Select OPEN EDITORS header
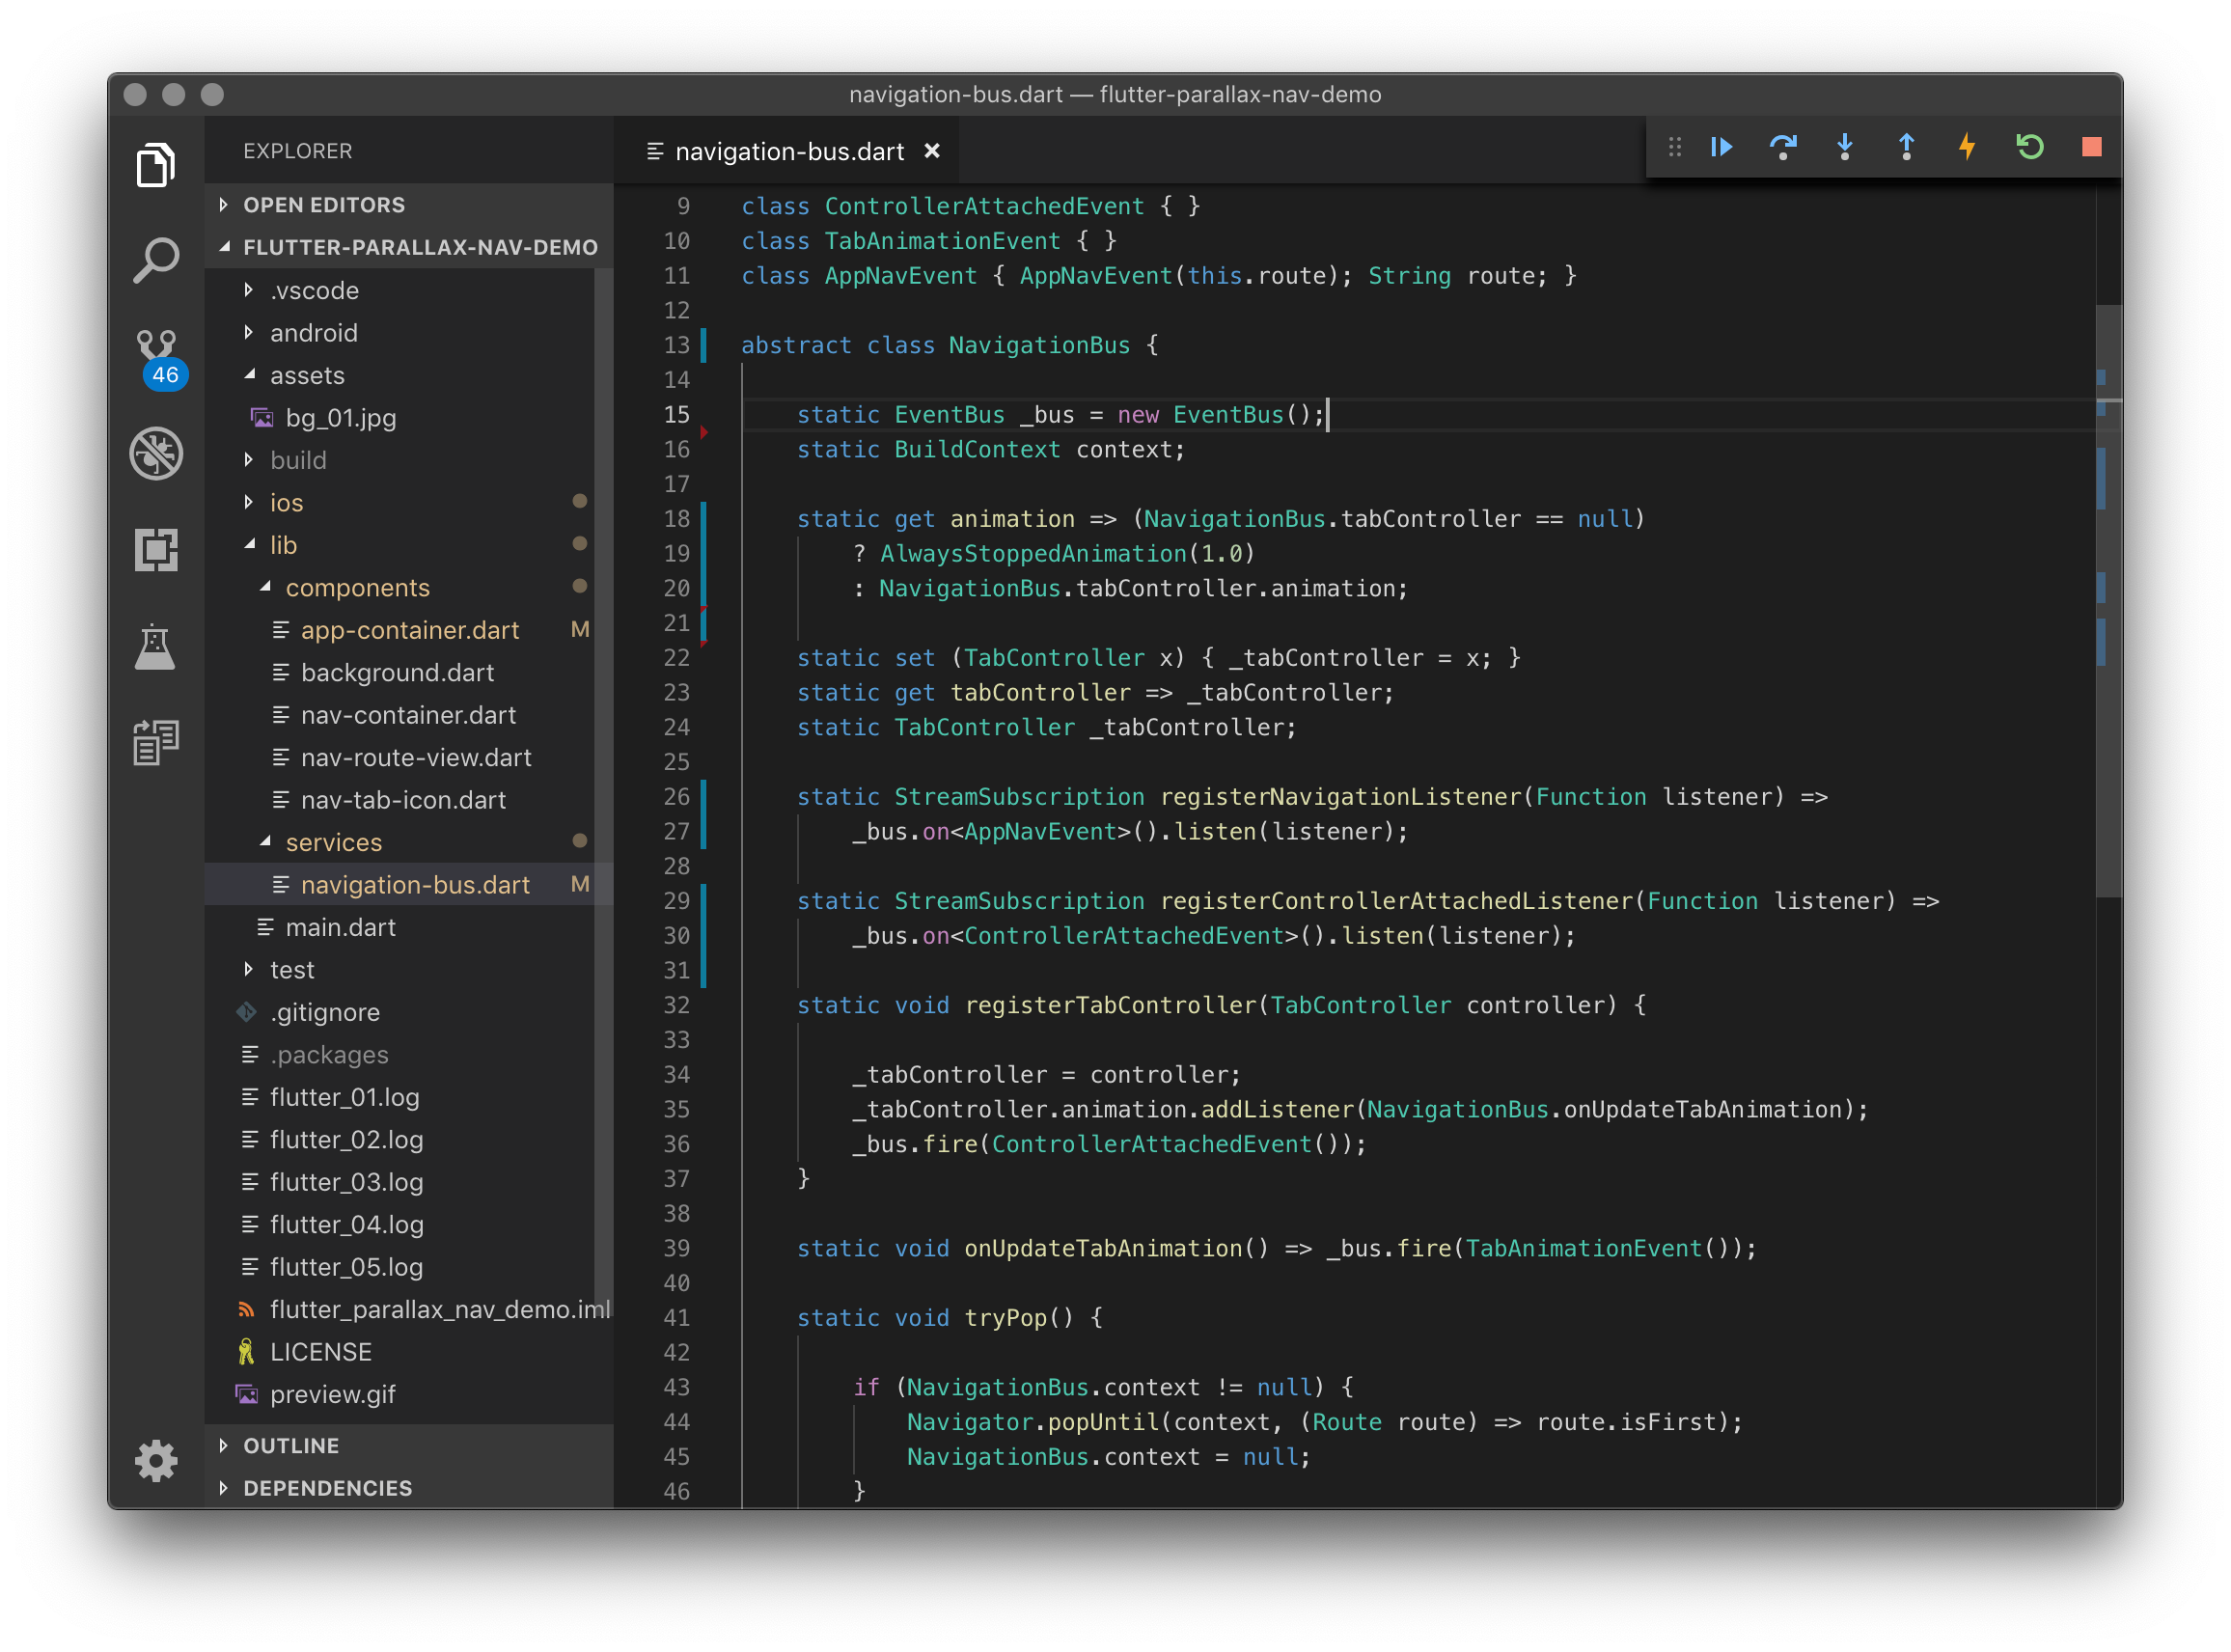The width and height of the screenshot is (2231, 1652). [324, 205]
